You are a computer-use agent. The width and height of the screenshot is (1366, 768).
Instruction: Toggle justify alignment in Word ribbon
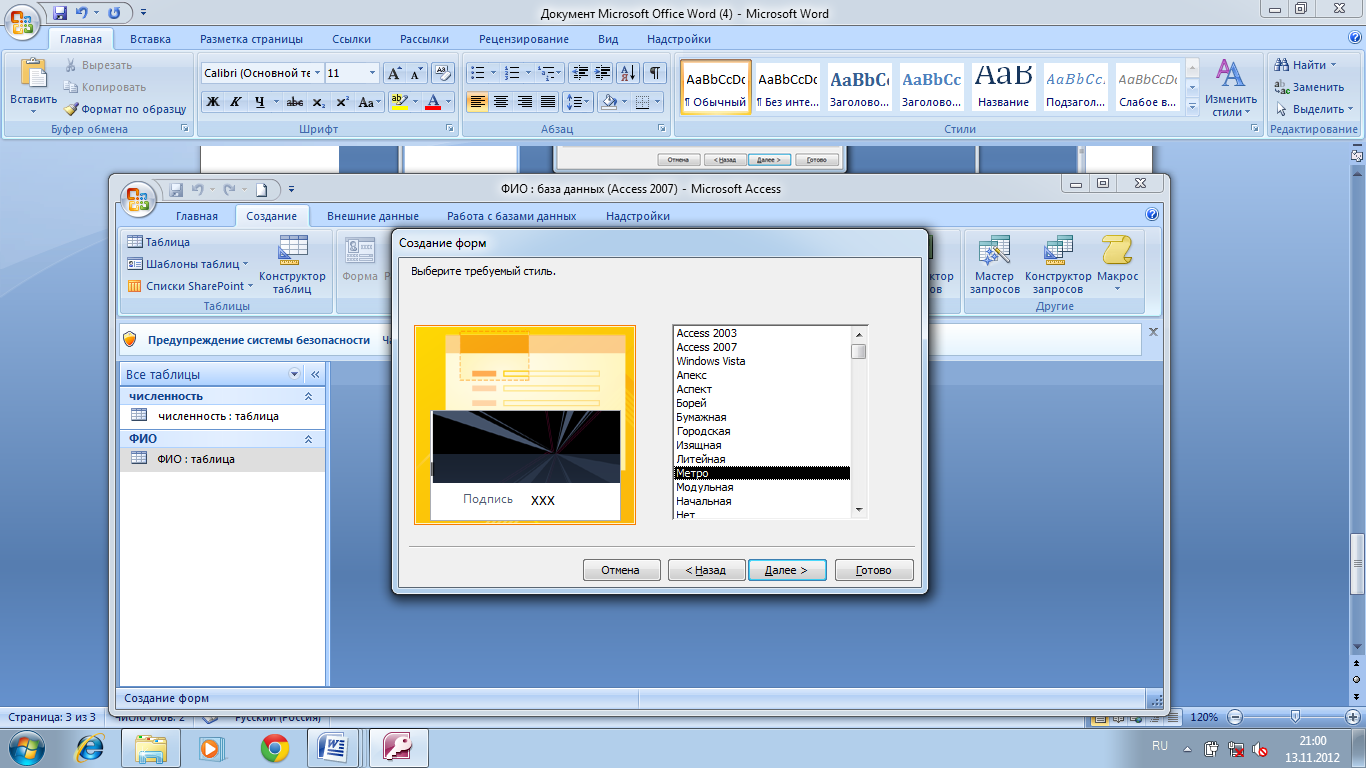tap(548, 102)
